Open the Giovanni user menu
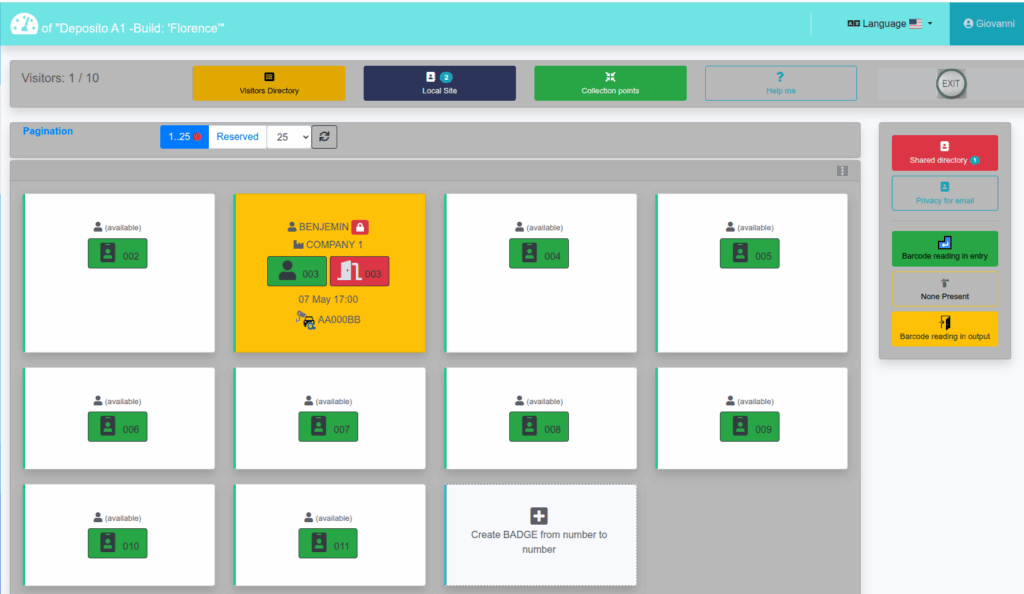1024x594 pixels. [x=989, y=23]
